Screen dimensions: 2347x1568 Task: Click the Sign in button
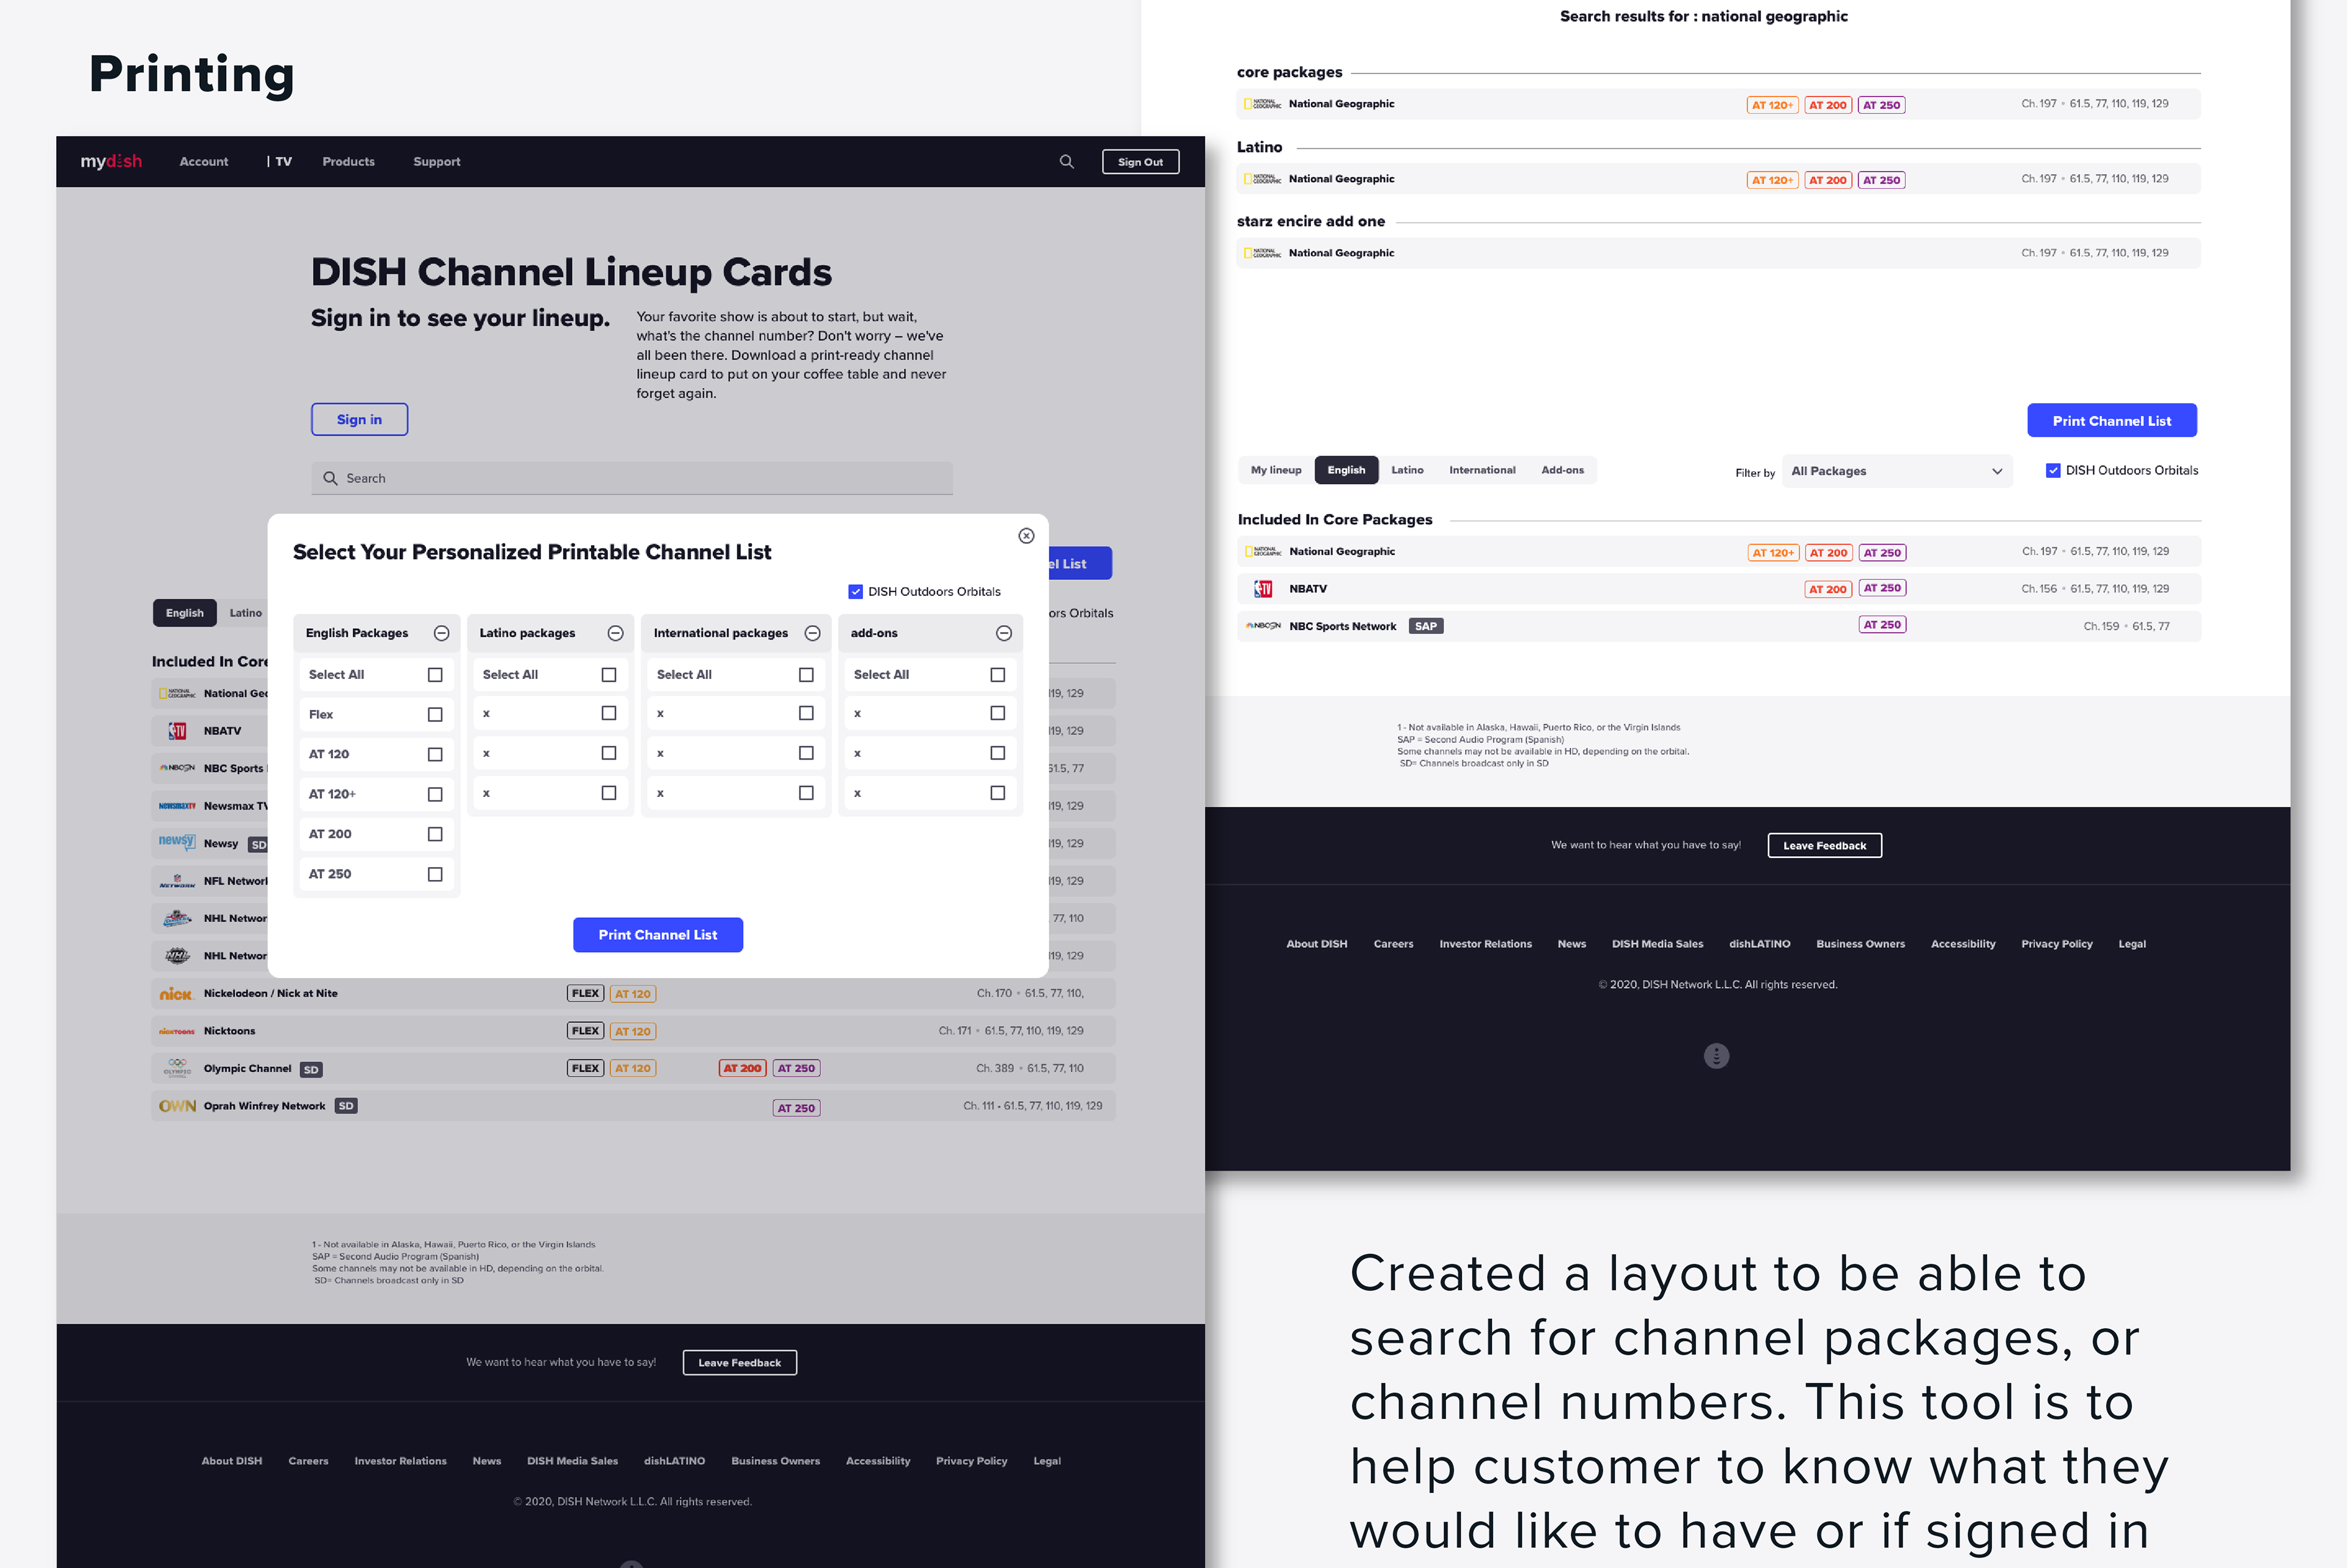(359, 420)
